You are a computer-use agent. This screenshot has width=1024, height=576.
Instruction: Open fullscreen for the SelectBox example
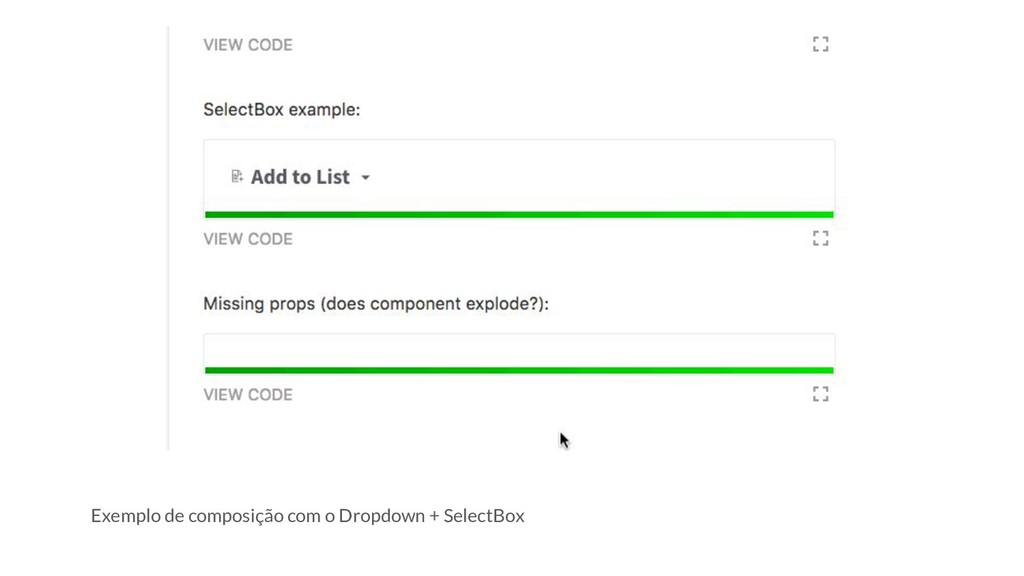tap(820, 238)
